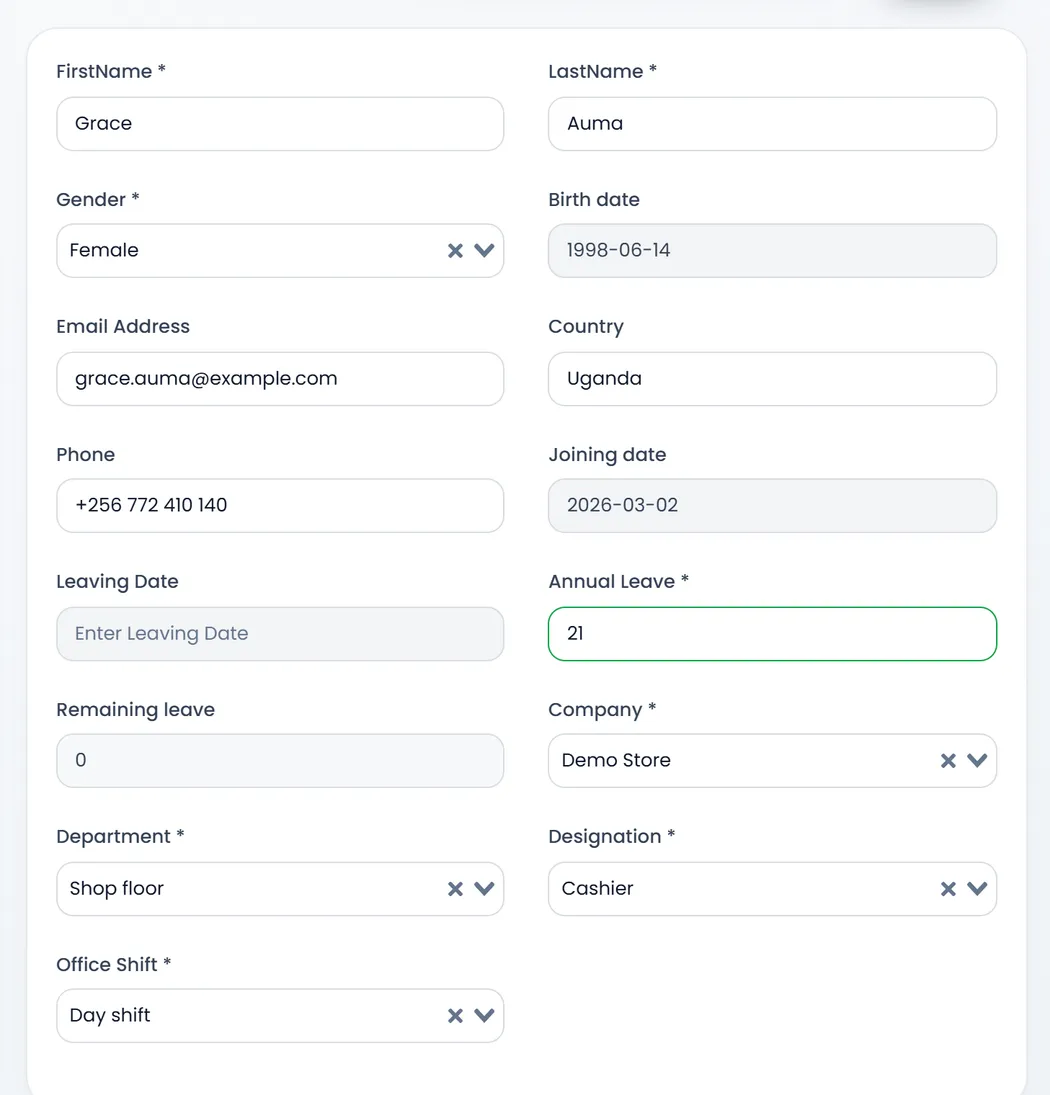Open the Joining date picker field
Viewport: 1050px width, 1095px height.
pyautogui.click(x=772, y=506)
